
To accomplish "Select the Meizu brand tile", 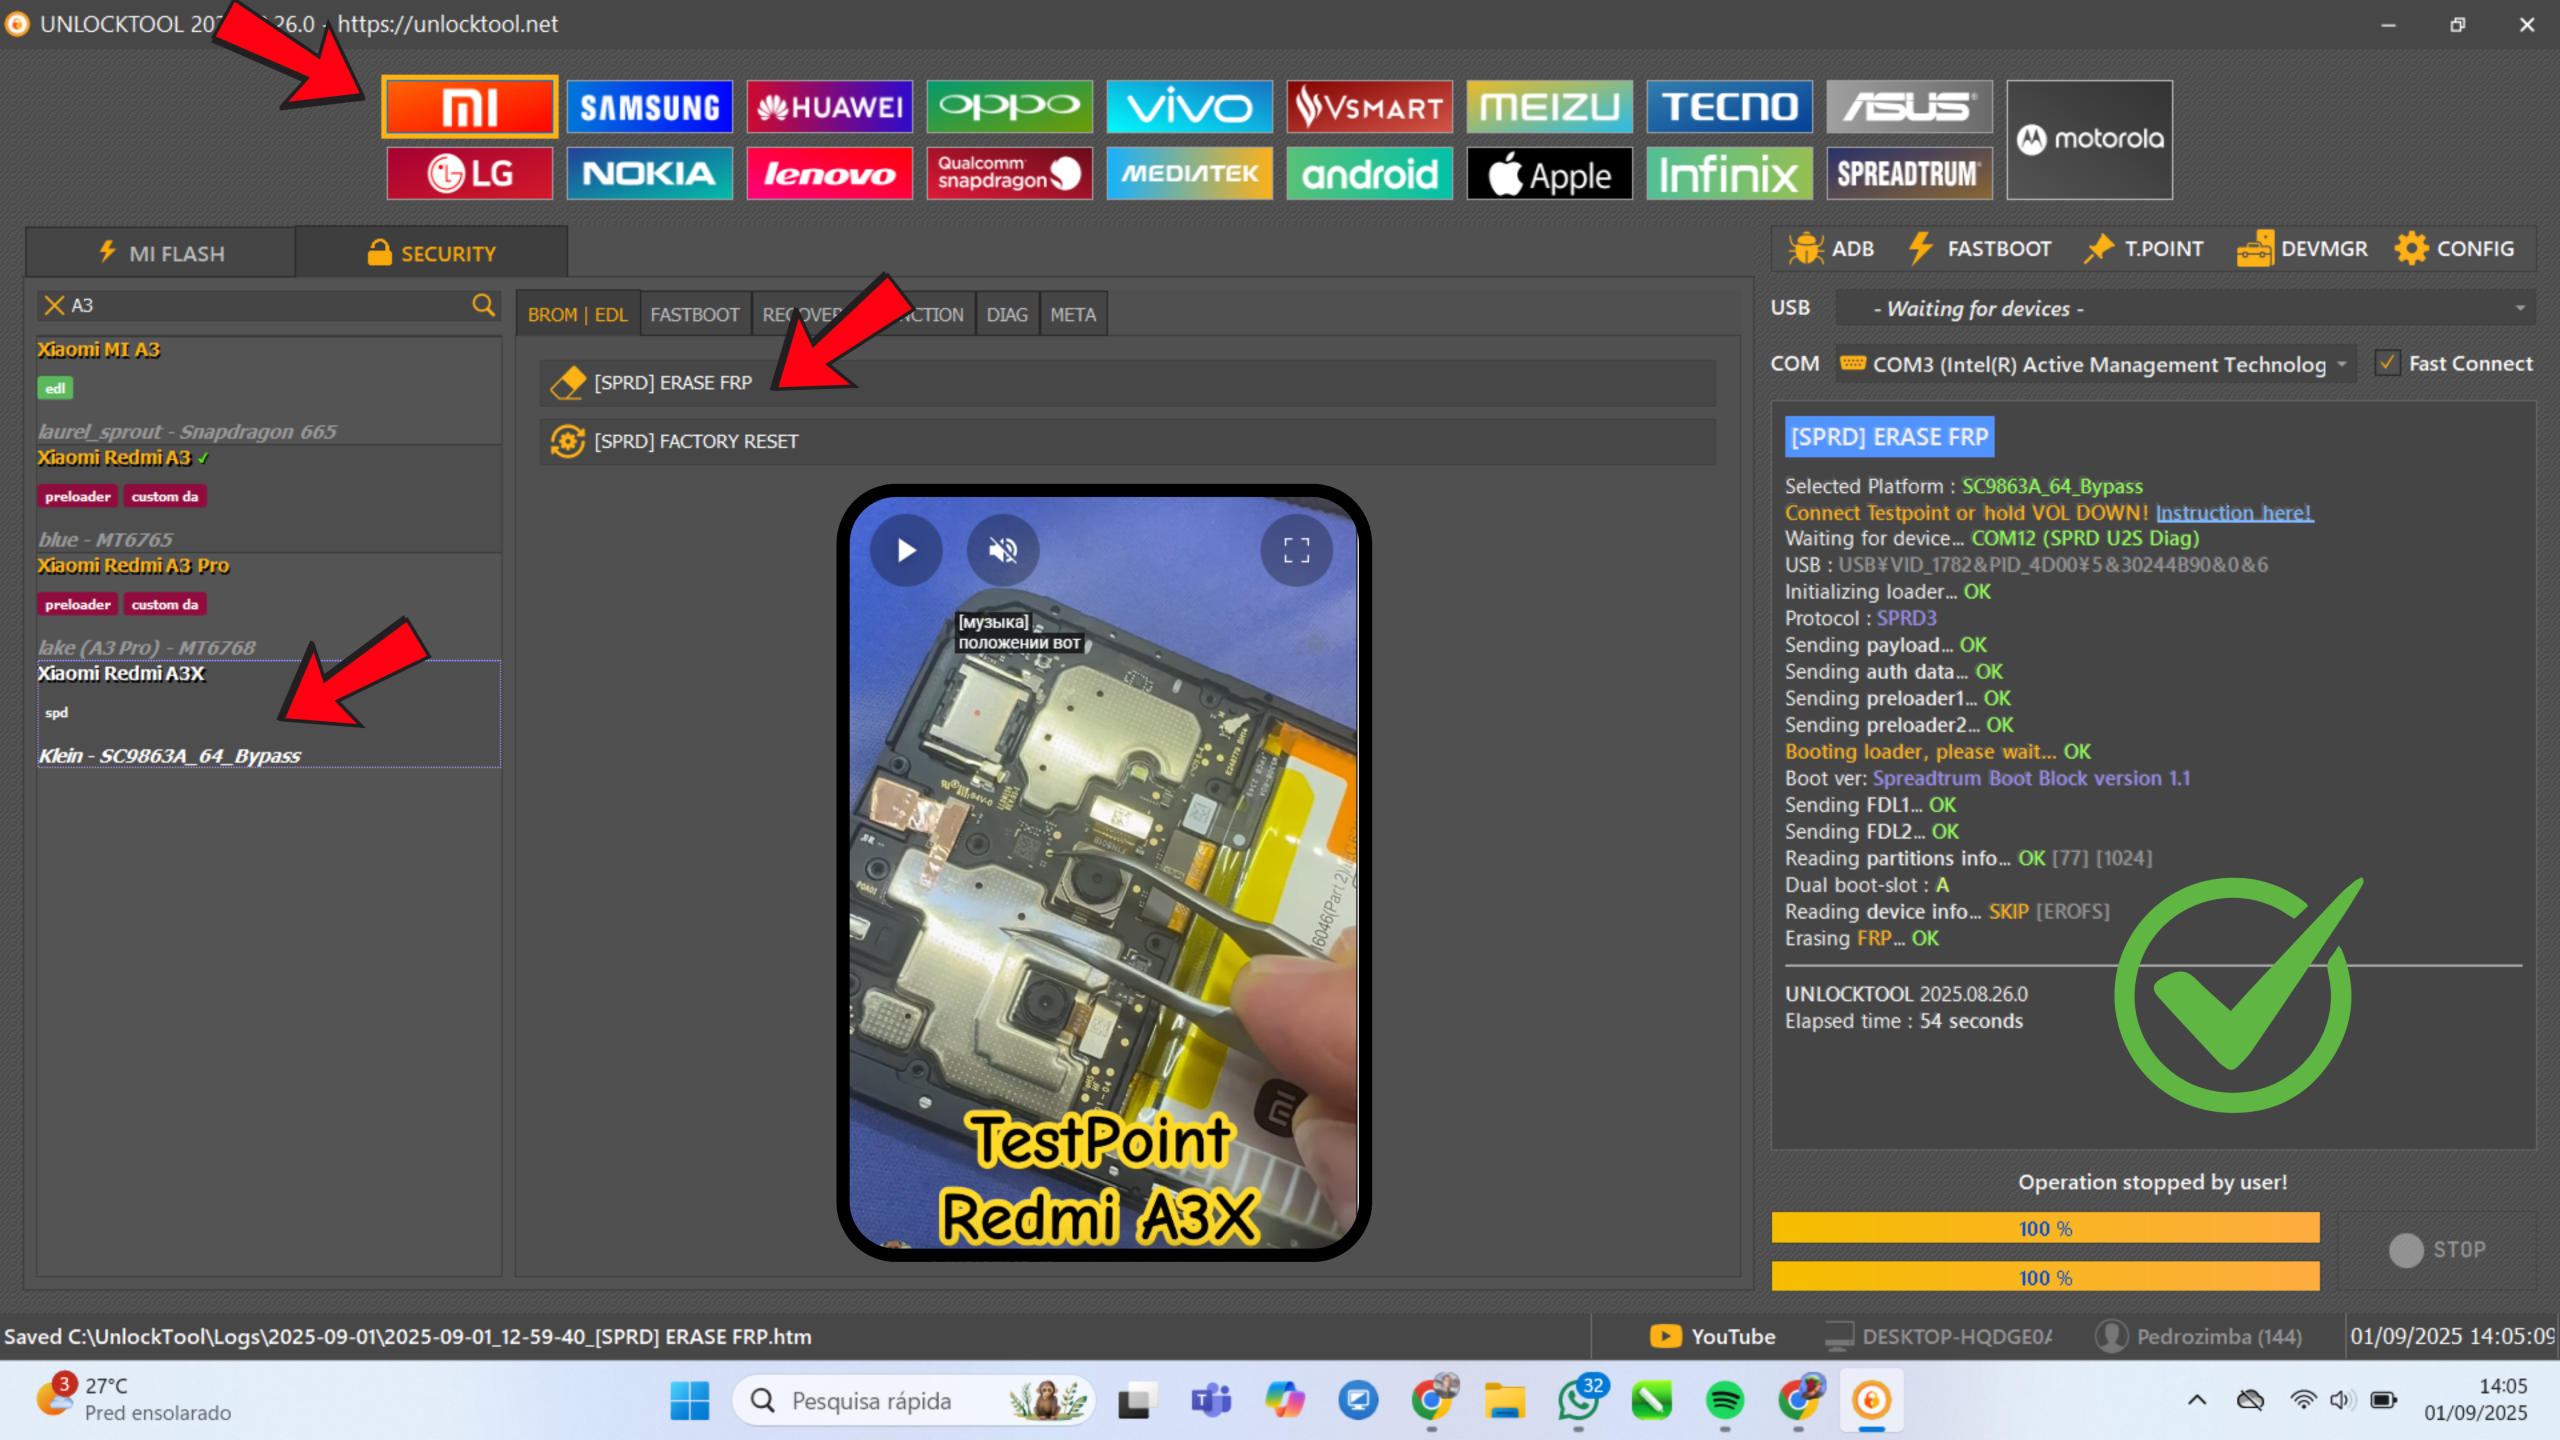I will coord(1549,106).
